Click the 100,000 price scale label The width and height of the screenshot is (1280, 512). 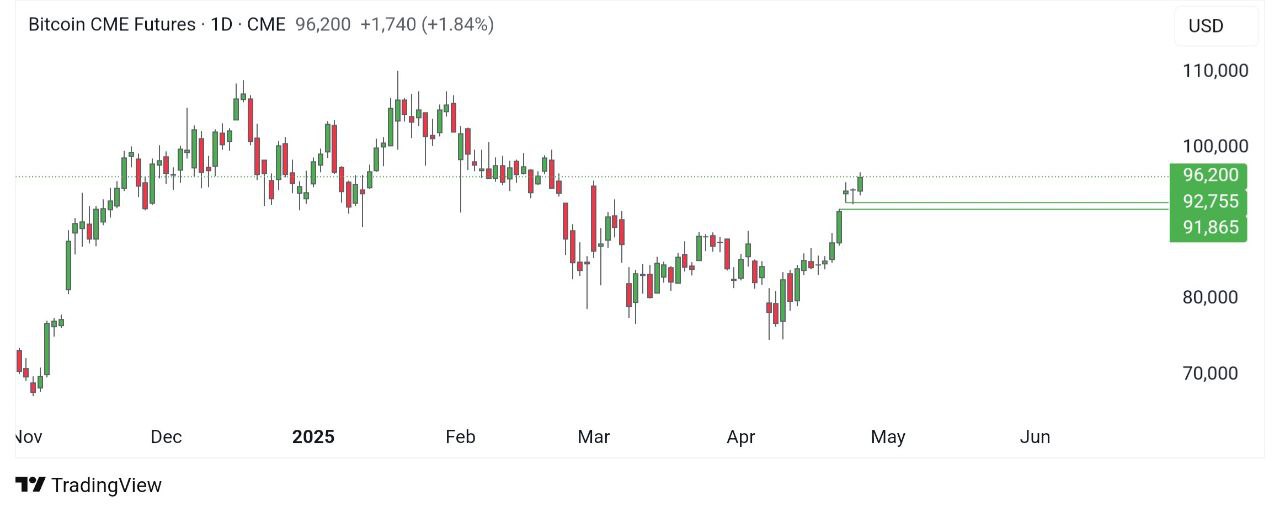point(1215,146)
